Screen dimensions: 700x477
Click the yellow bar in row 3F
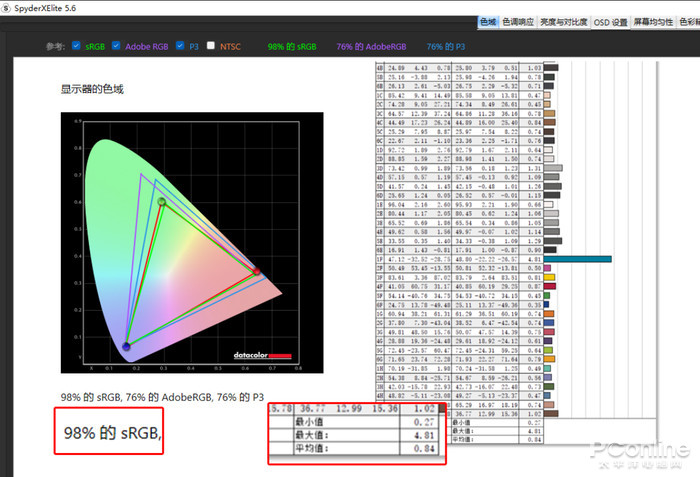(x=549, y=277)
